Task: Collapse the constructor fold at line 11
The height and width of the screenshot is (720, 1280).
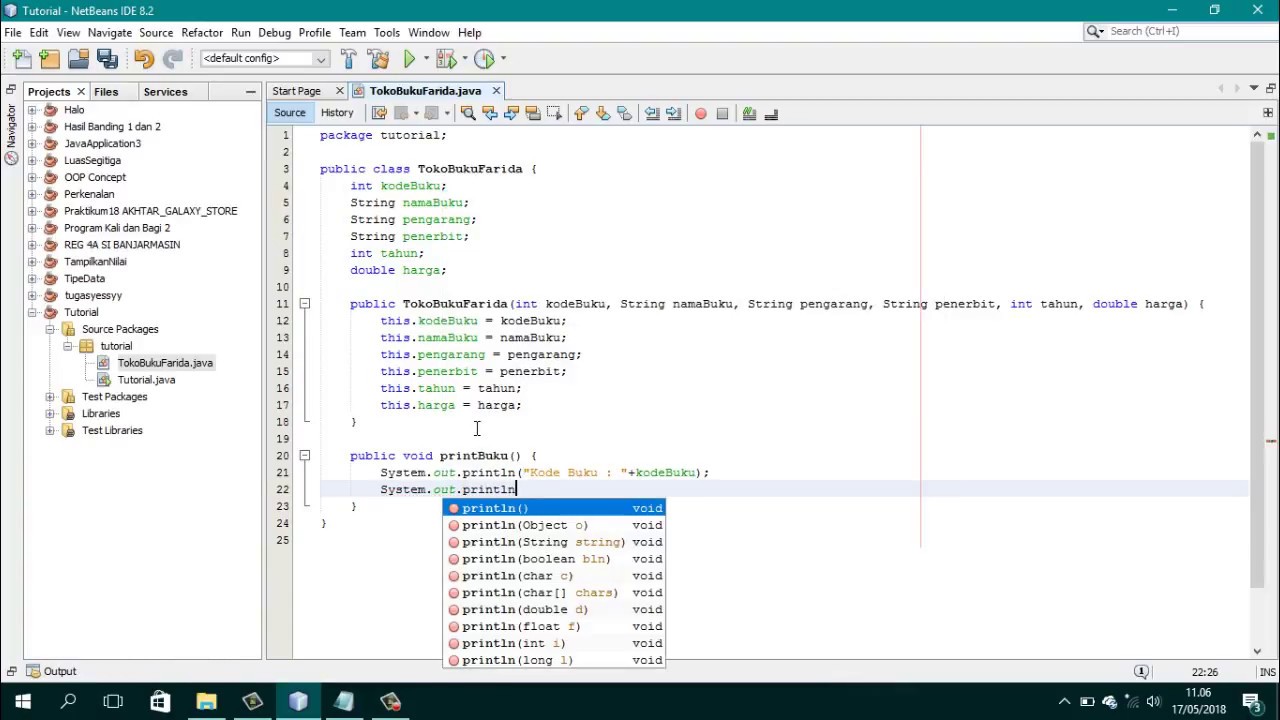Action: click(305, 304)
